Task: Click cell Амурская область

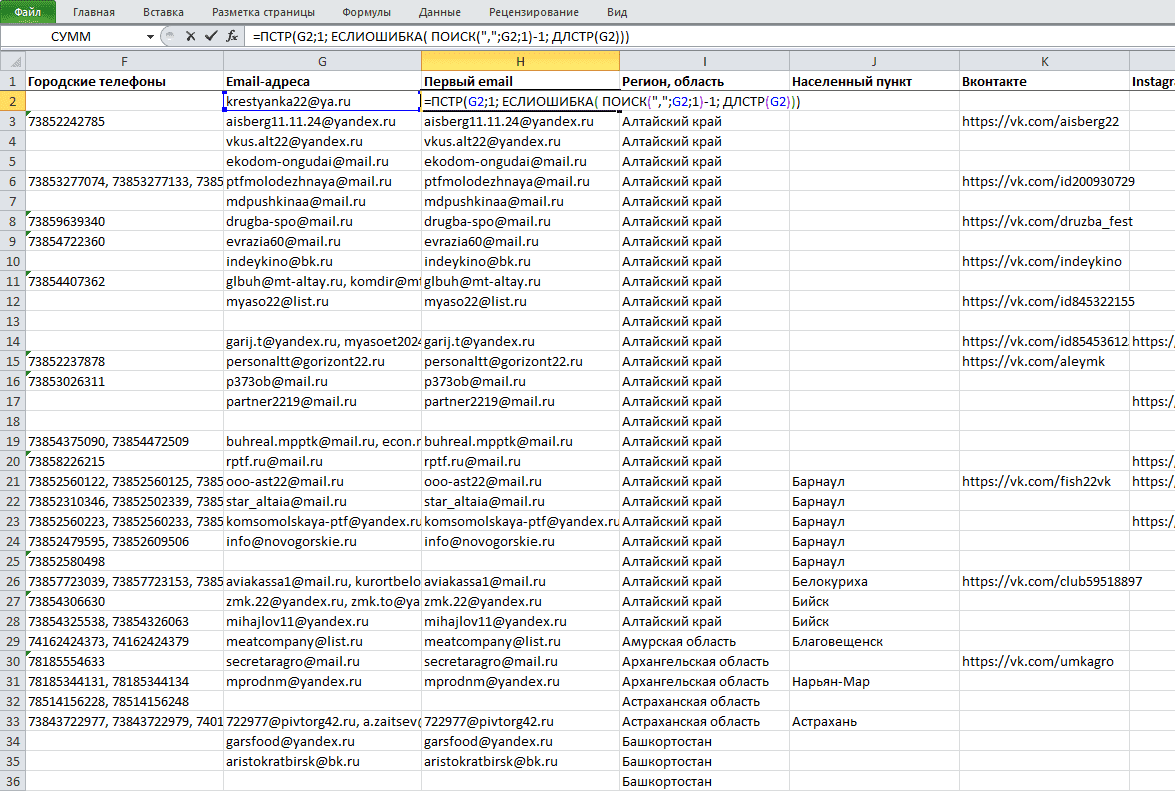Action: click(x=704, y=641)
